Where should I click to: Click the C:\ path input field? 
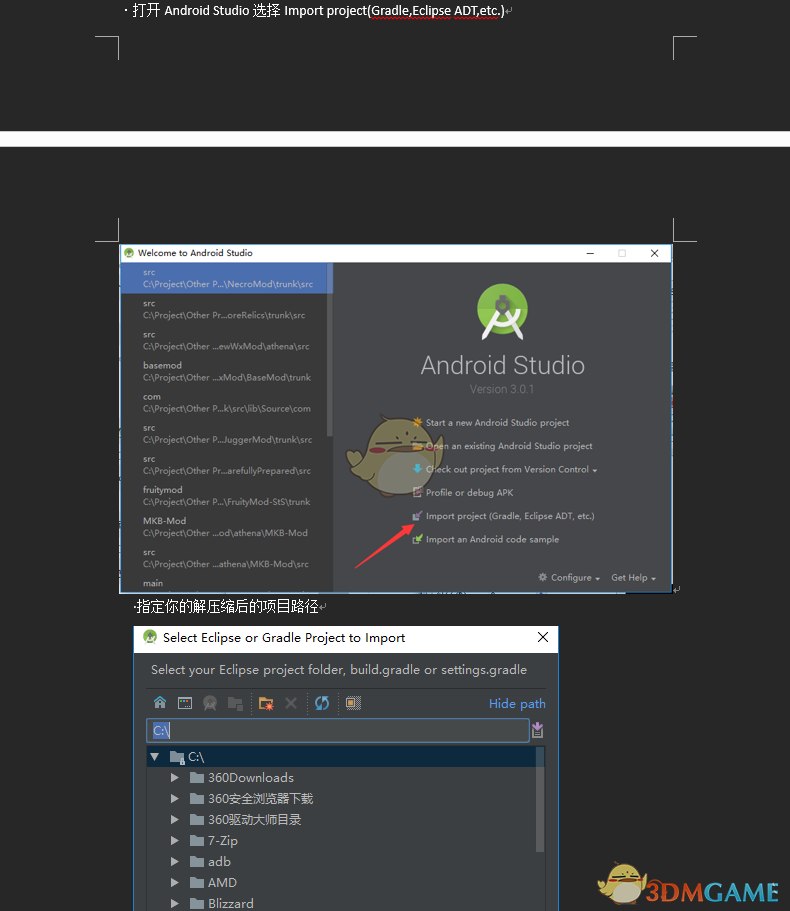pyautogui.click(x=337, y=730)
